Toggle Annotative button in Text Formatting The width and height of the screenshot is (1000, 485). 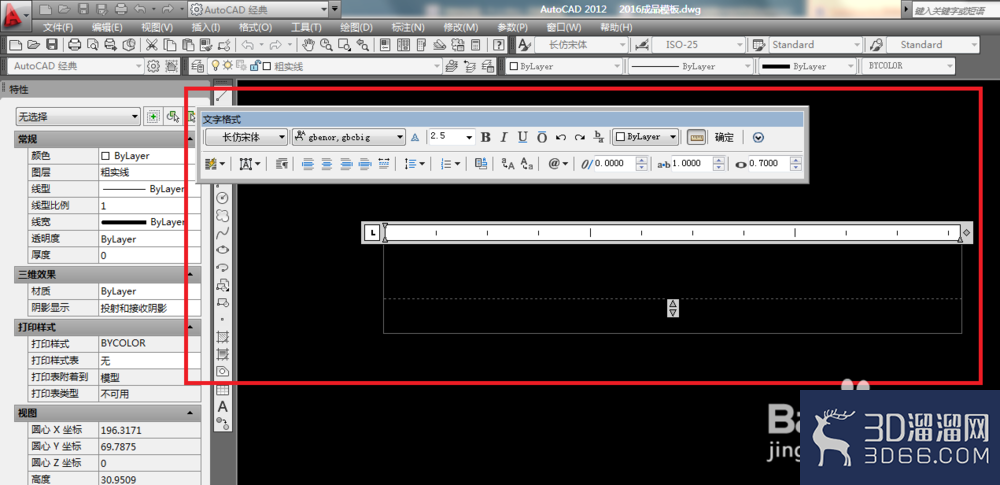(415, 137)
